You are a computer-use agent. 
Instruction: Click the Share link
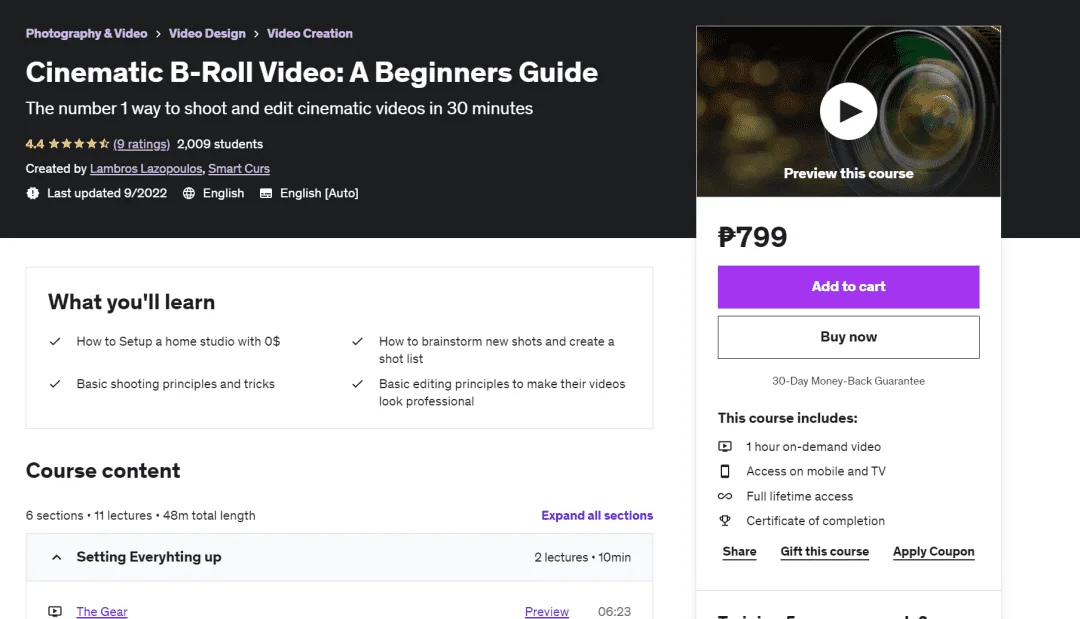[x=739, y=552]
